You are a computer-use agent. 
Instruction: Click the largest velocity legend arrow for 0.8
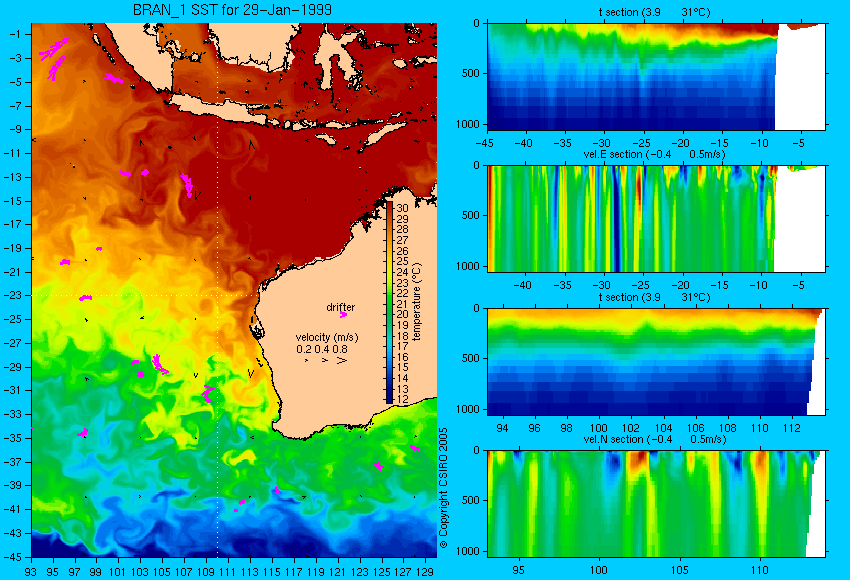(x=342, y=360)
